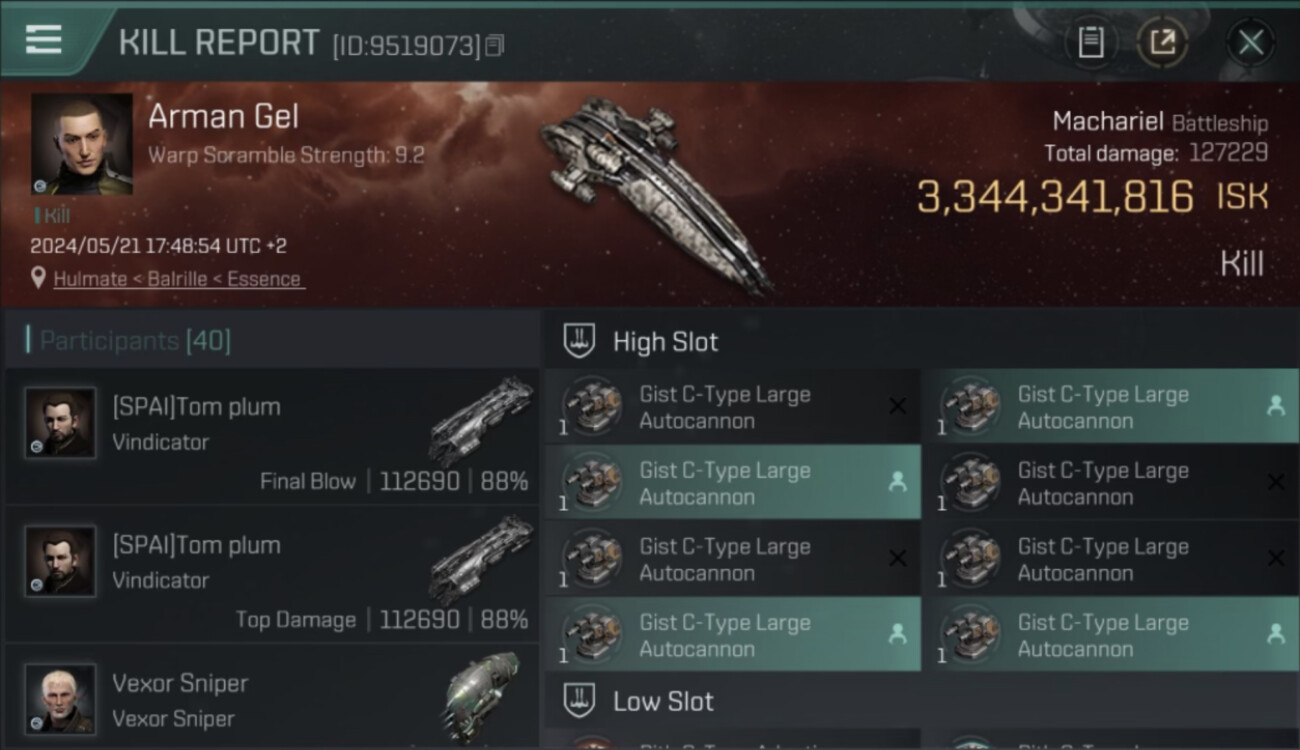Copy the kill report ID
1300x750 pixels.
(495, 45)
